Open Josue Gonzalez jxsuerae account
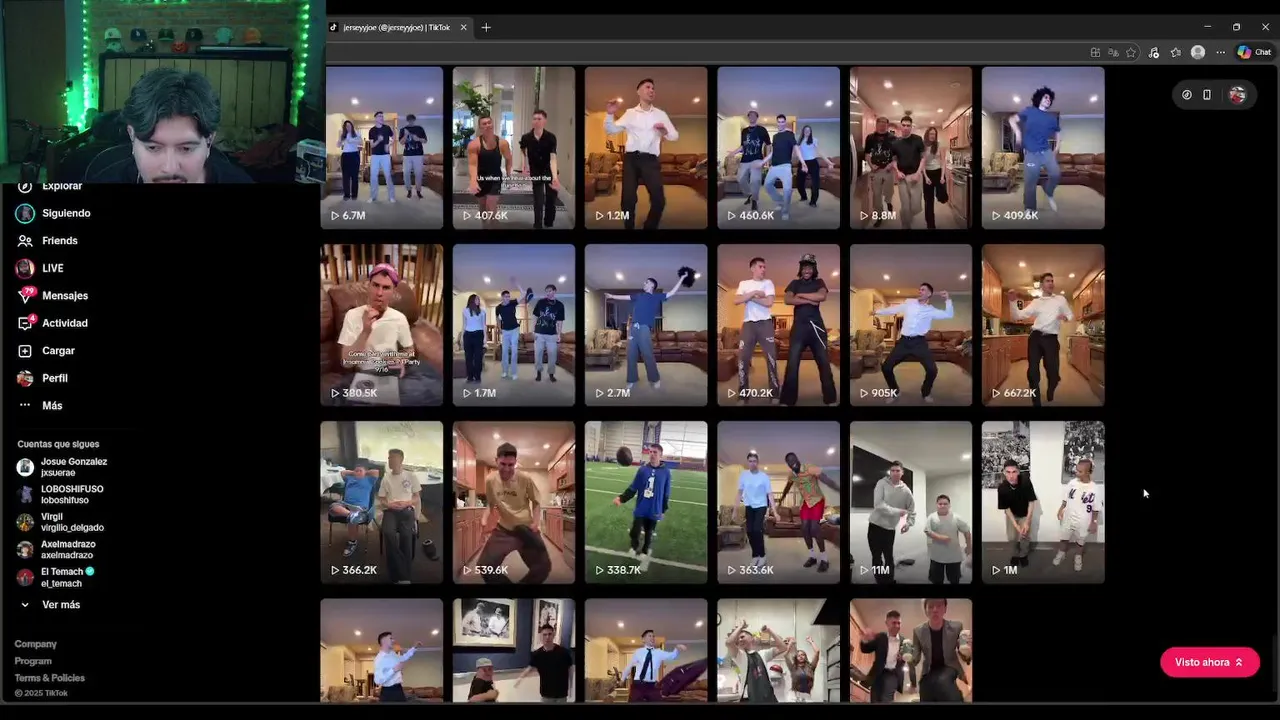 [62, 467]
